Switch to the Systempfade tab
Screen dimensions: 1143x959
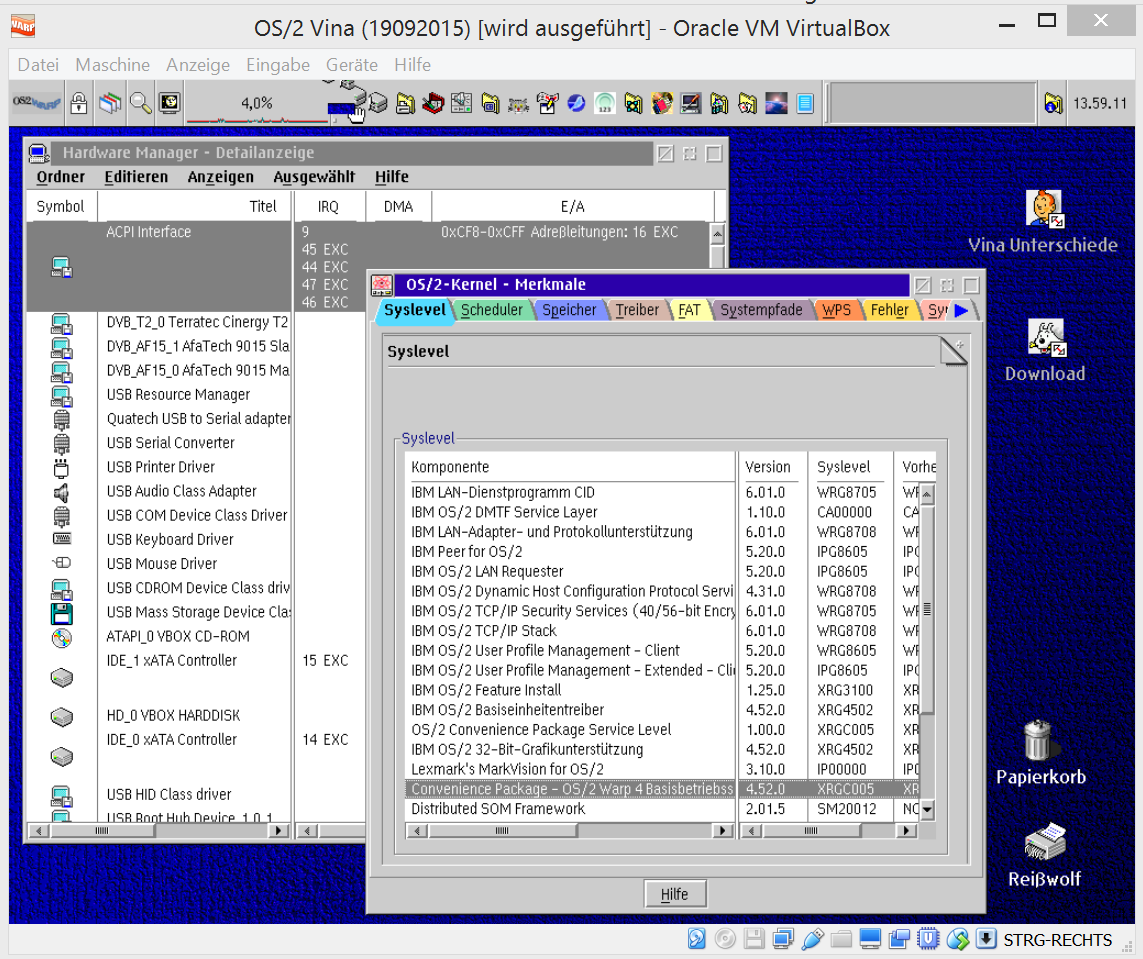coord(761,310)
